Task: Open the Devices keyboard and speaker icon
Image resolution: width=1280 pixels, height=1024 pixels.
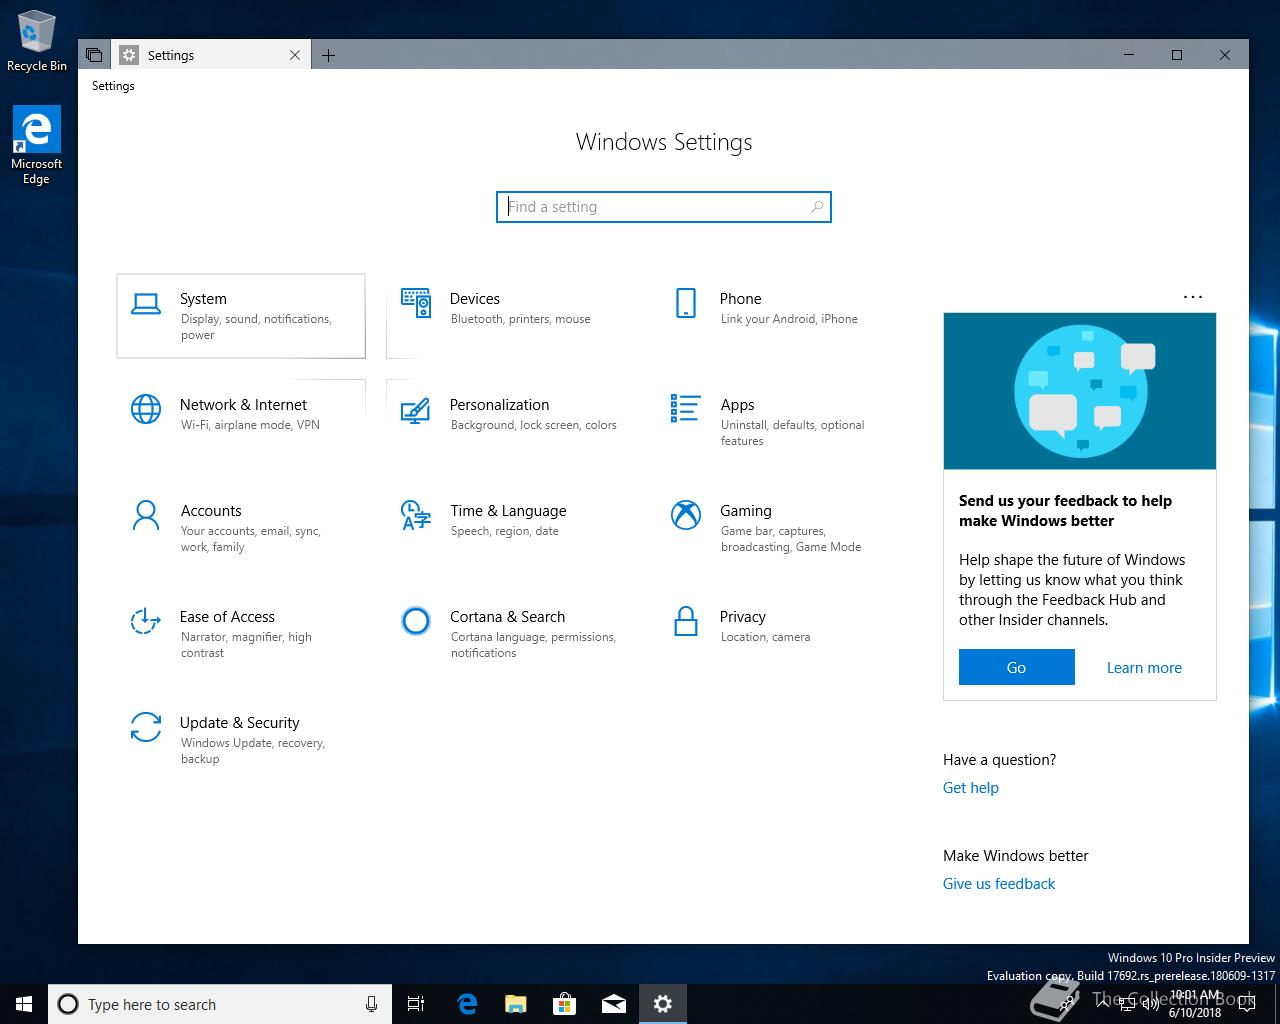Action: (416, 303)
